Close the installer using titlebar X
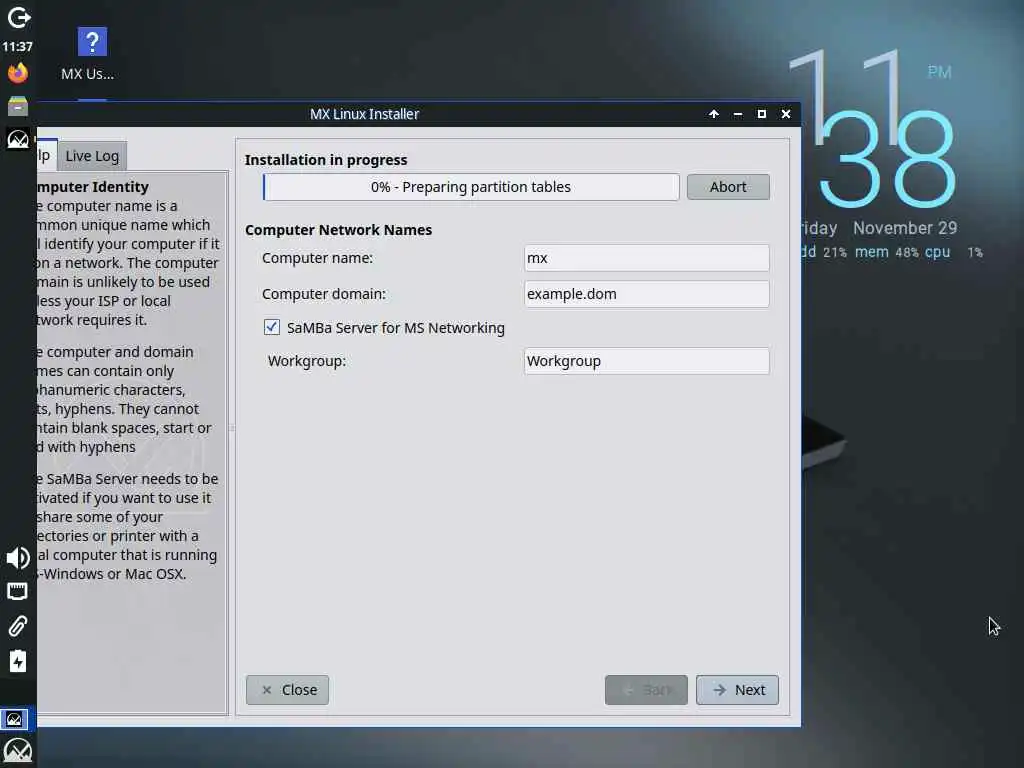This screenshot has width=1024, height=768. (x=786, y=114)
